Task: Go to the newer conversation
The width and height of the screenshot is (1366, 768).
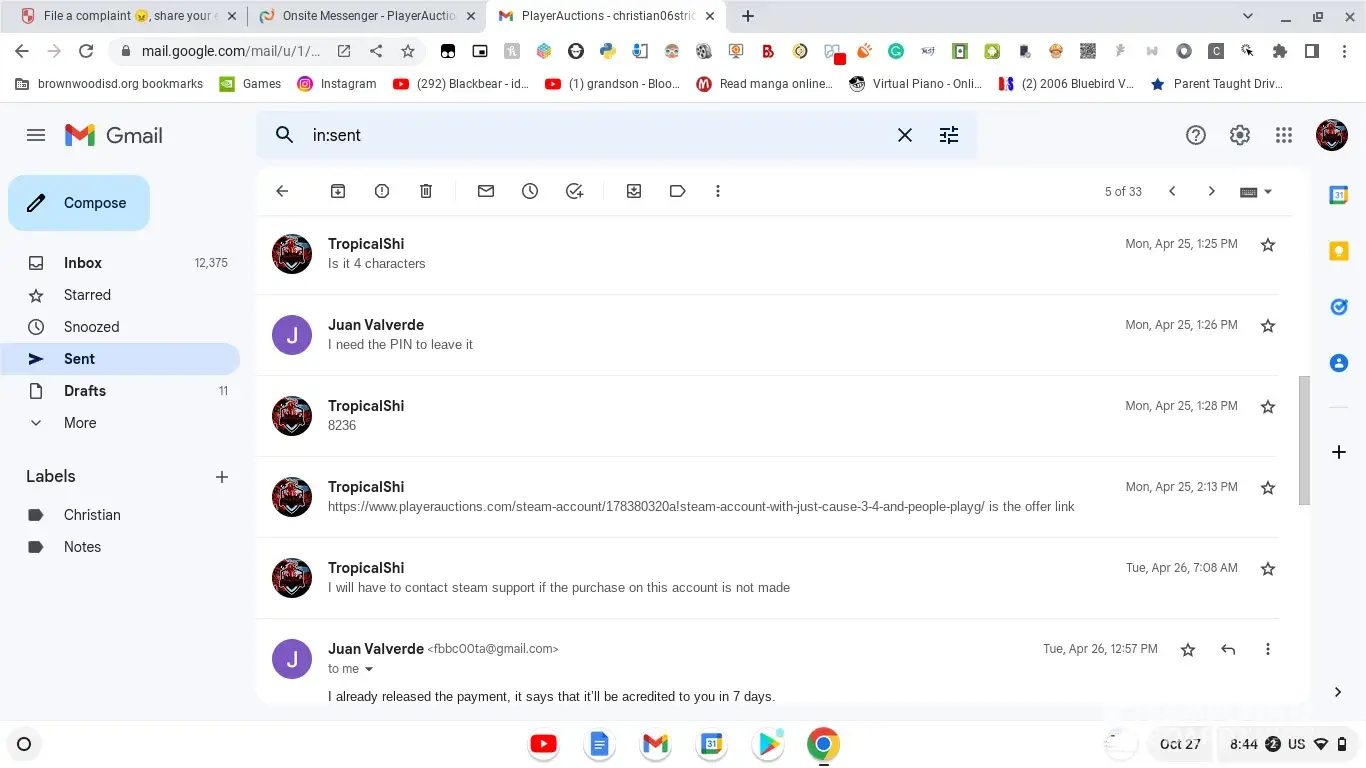Action: (1172, 191)
